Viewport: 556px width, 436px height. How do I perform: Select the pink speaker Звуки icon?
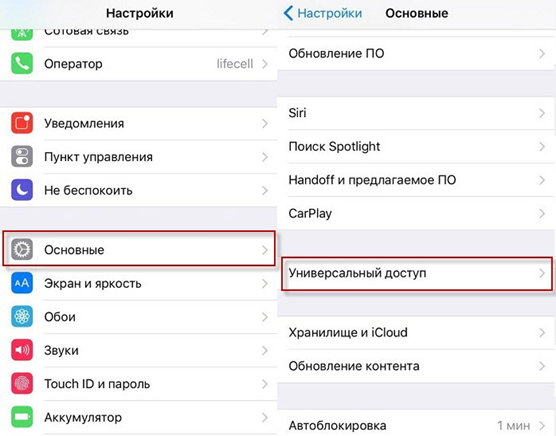pyautogui.click(x=22, y=350)
